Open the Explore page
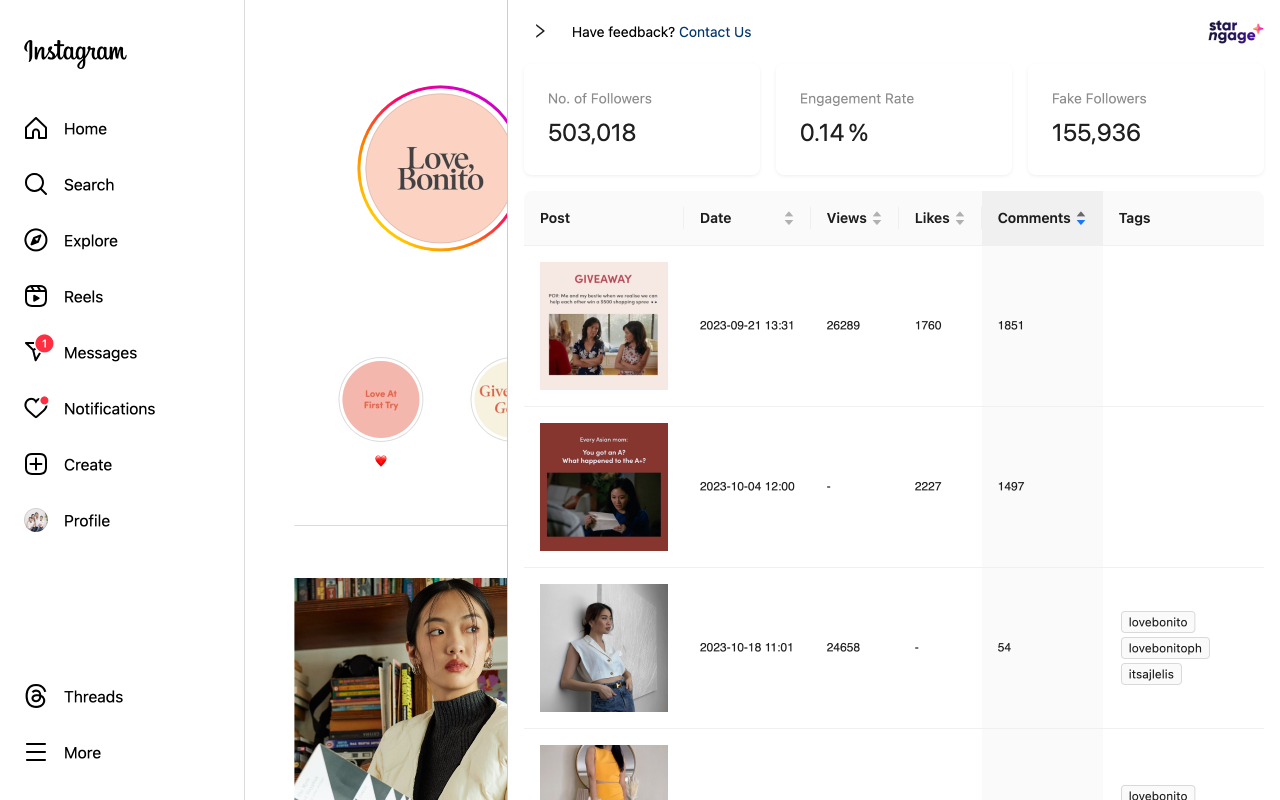1280x800 pixels. [x=91, y=240]
